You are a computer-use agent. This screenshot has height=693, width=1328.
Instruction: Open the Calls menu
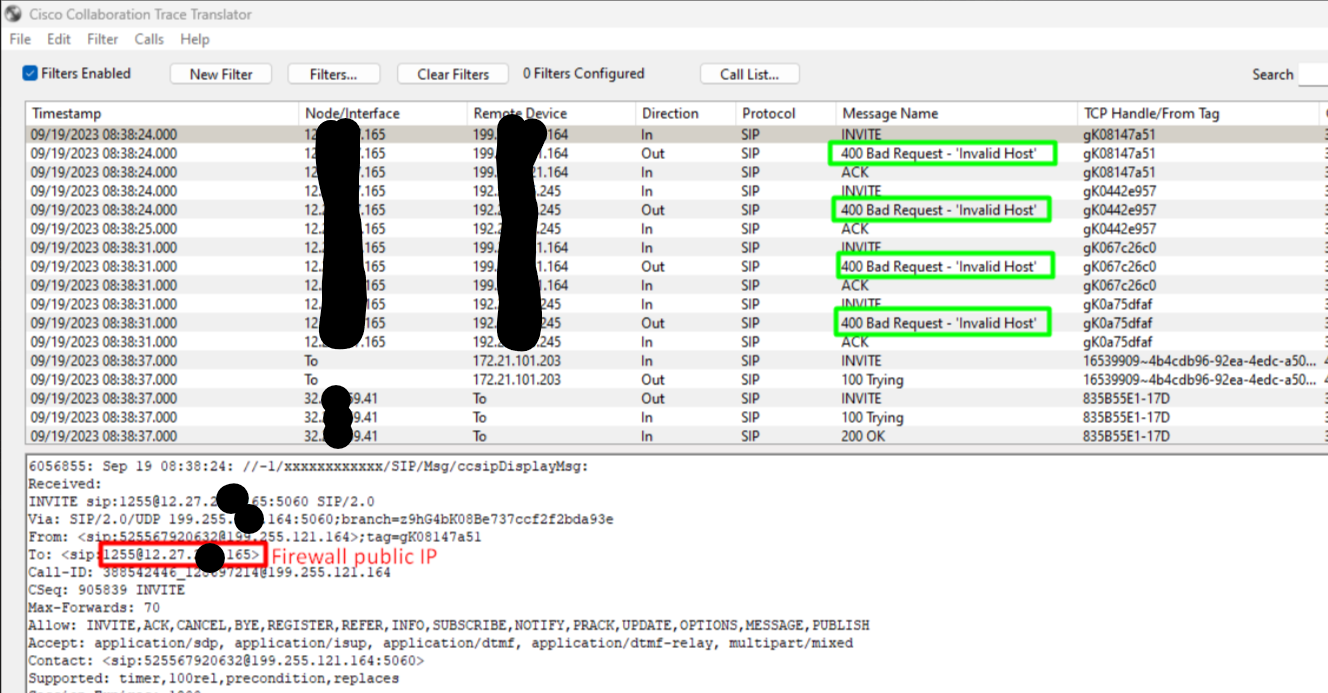[x=149, y=39]
